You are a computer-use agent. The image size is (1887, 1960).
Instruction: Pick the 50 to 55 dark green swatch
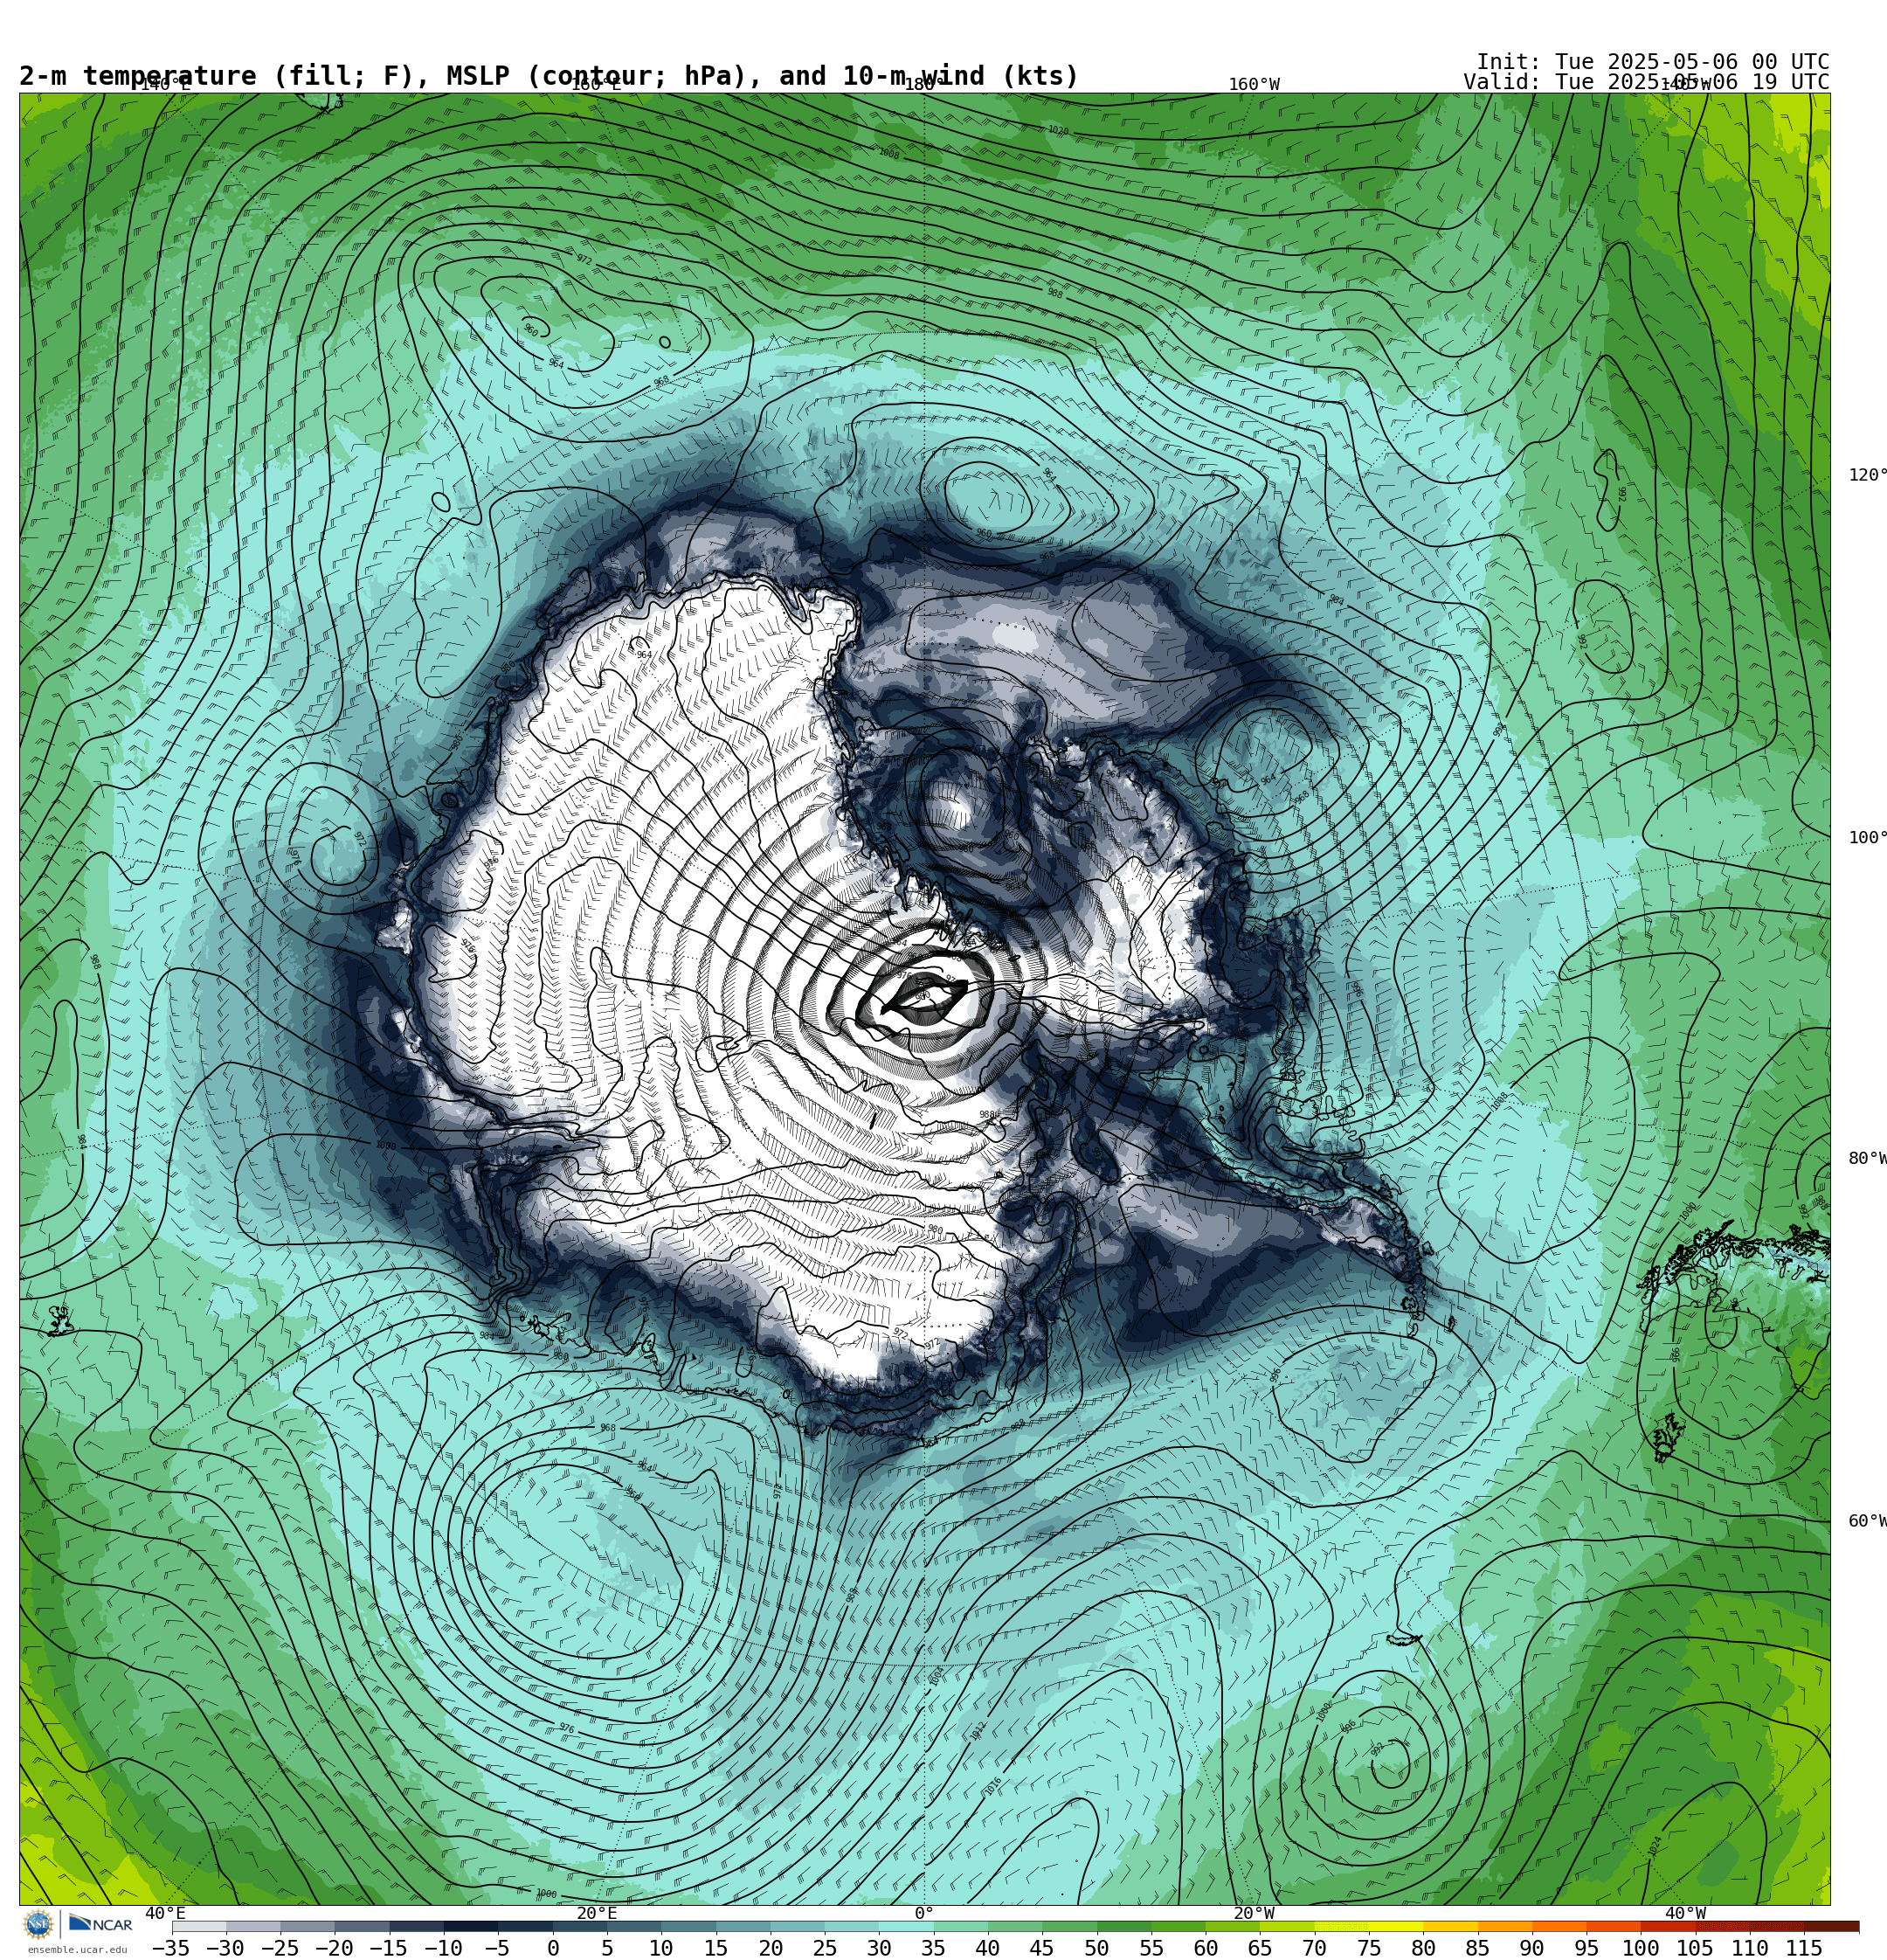tap(1124, 1926)
